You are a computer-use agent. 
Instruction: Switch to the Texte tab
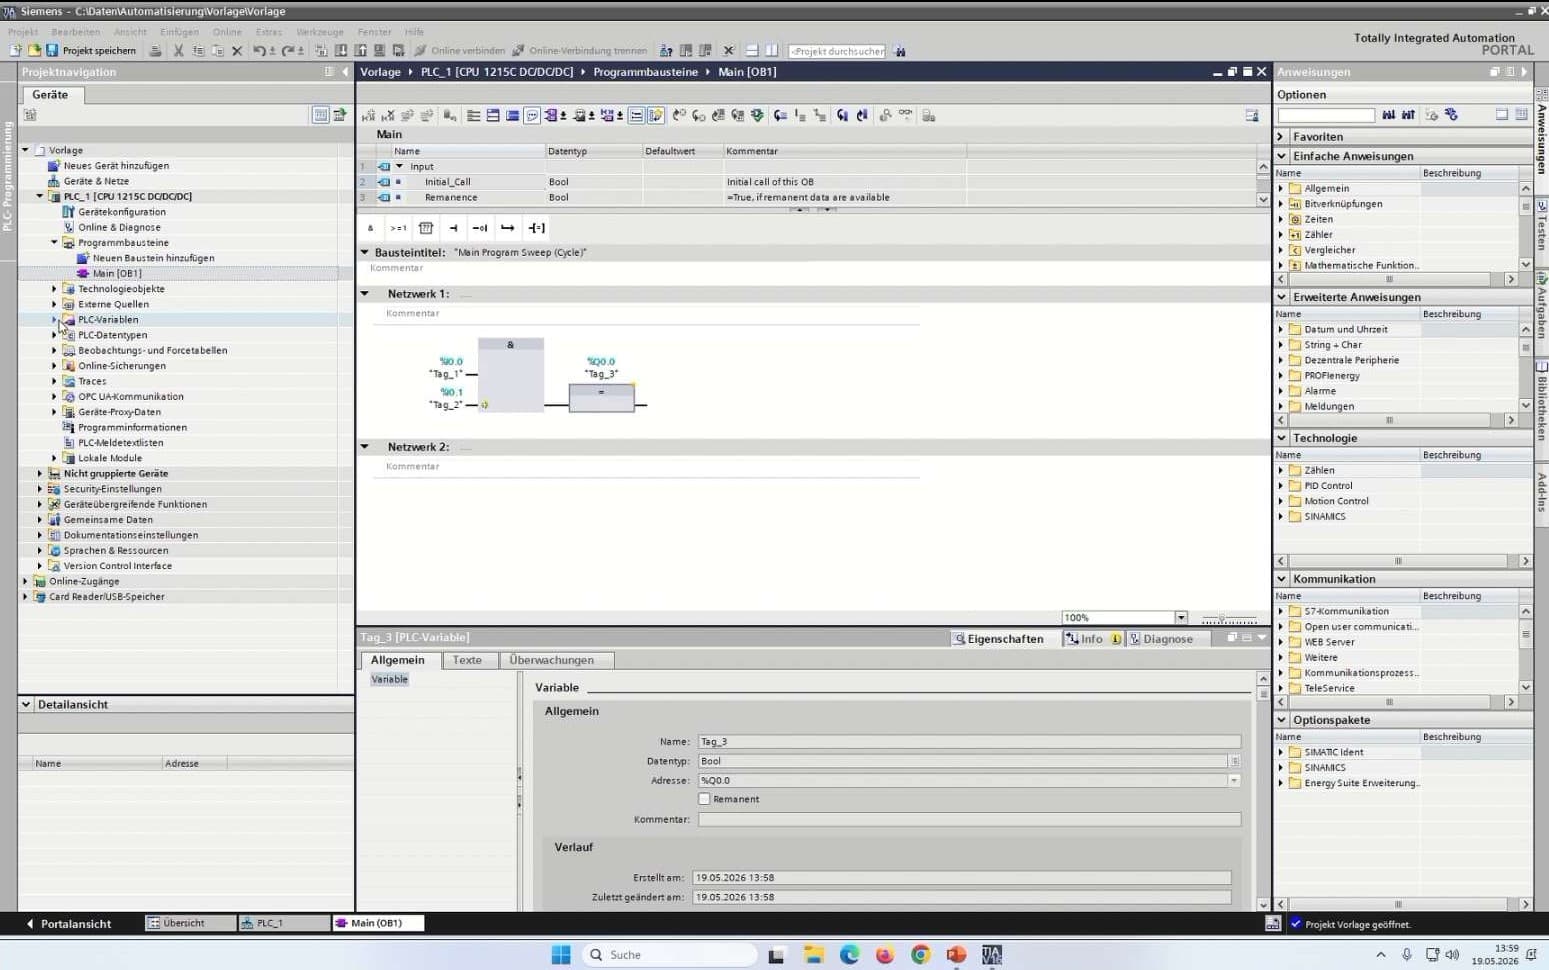click(467, 660)
